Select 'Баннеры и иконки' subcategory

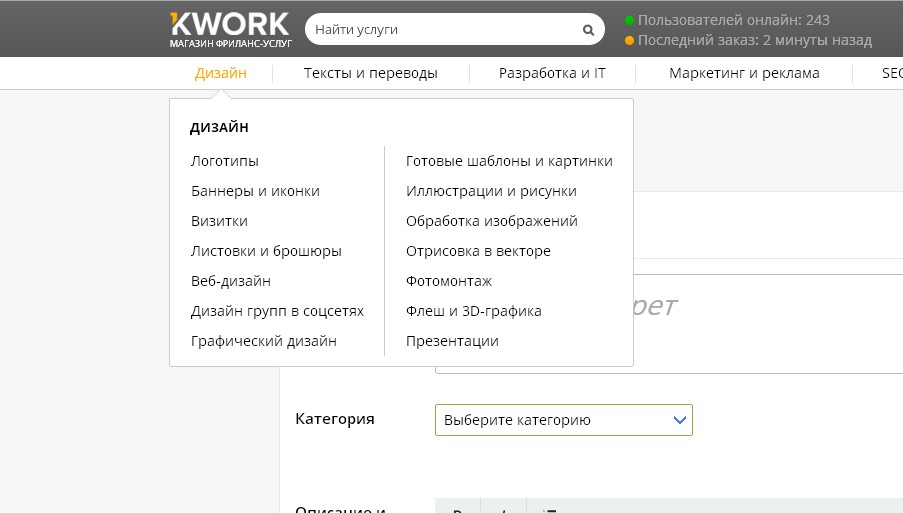coord(255,191)
